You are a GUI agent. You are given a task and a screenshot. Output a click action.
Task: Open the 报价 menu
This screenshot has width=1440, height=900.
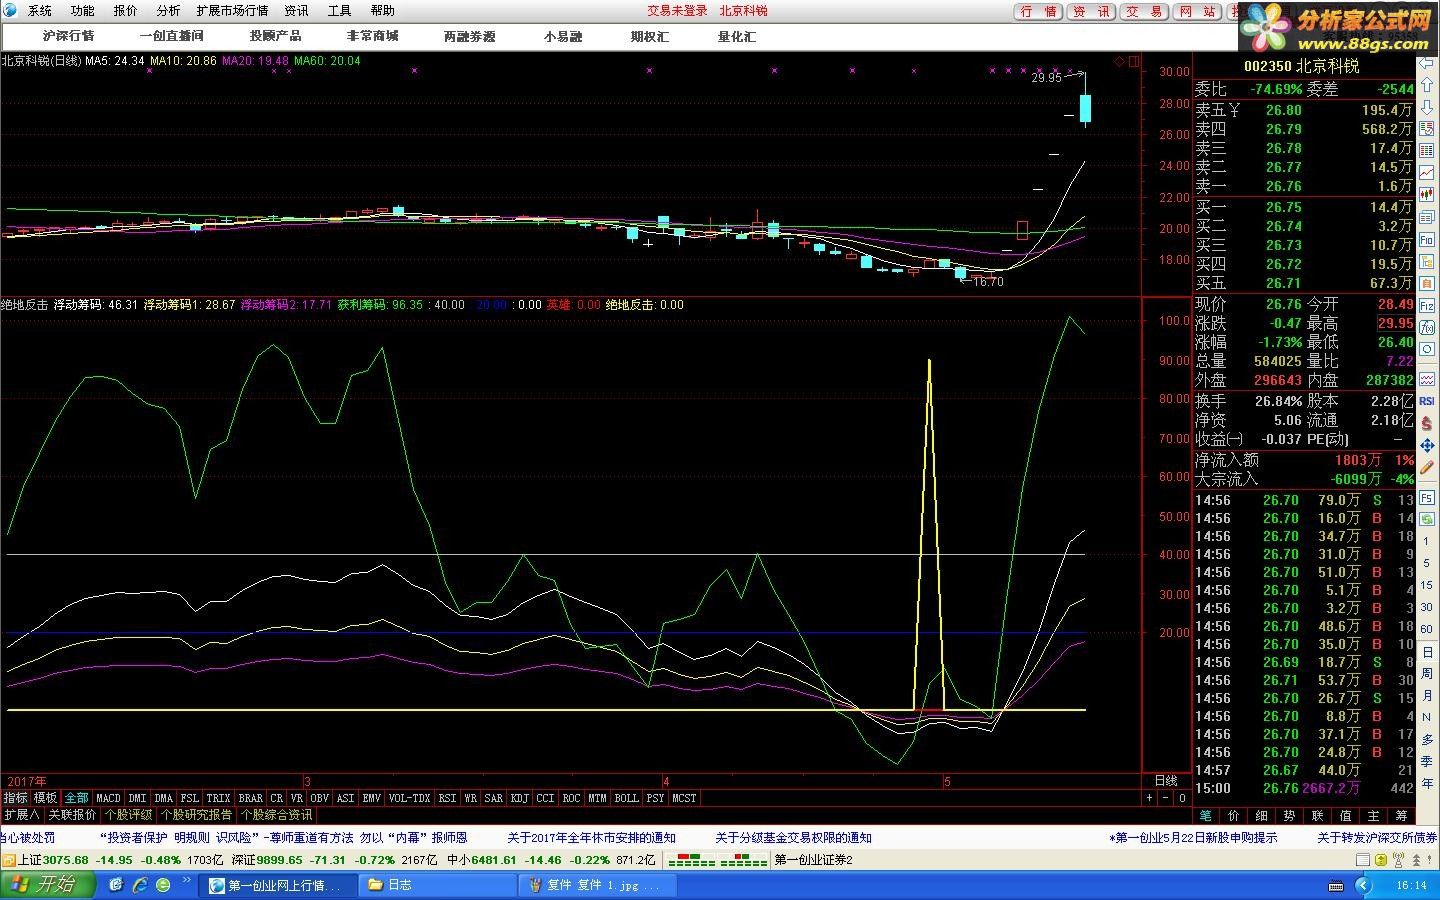coord(125,11)
